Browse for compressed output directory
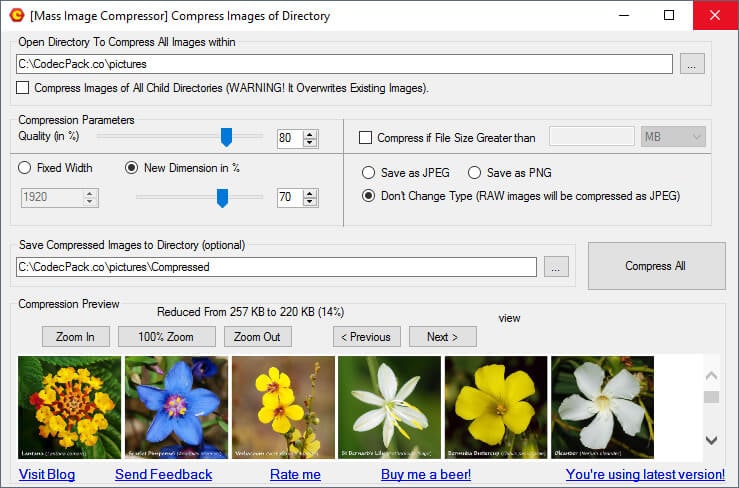Image resolution: width=739 pixels, height=488 pixels. click(x=558, y=267)
